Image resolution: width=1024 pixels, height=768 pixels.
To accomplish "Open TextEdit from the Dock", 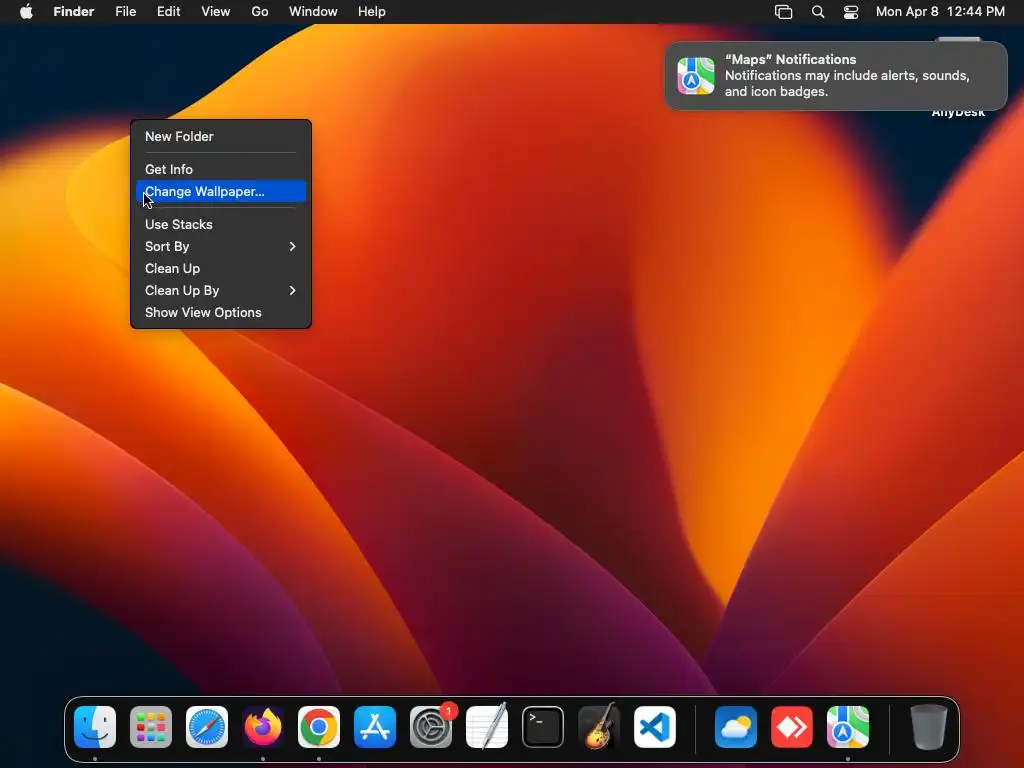I will tap(487, 727).
